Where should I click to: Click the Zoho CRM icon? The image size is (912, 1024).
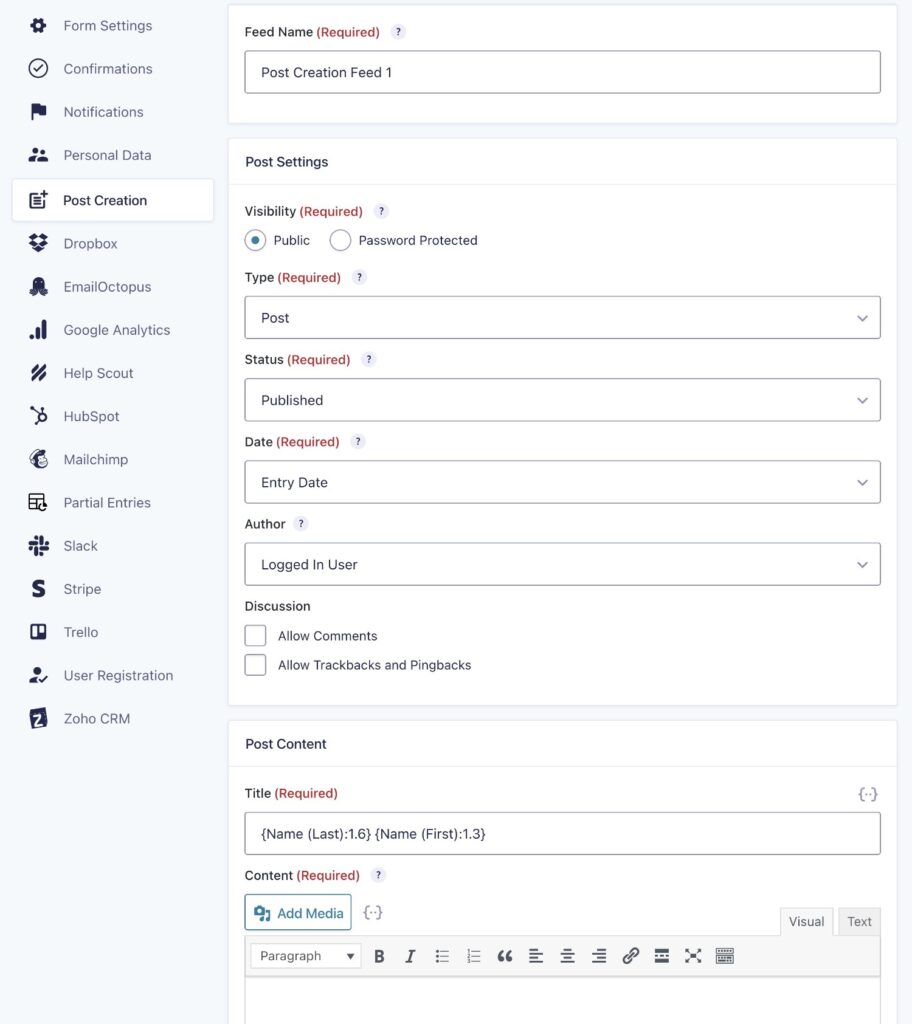pyautogui.click(x=39, y=718)
